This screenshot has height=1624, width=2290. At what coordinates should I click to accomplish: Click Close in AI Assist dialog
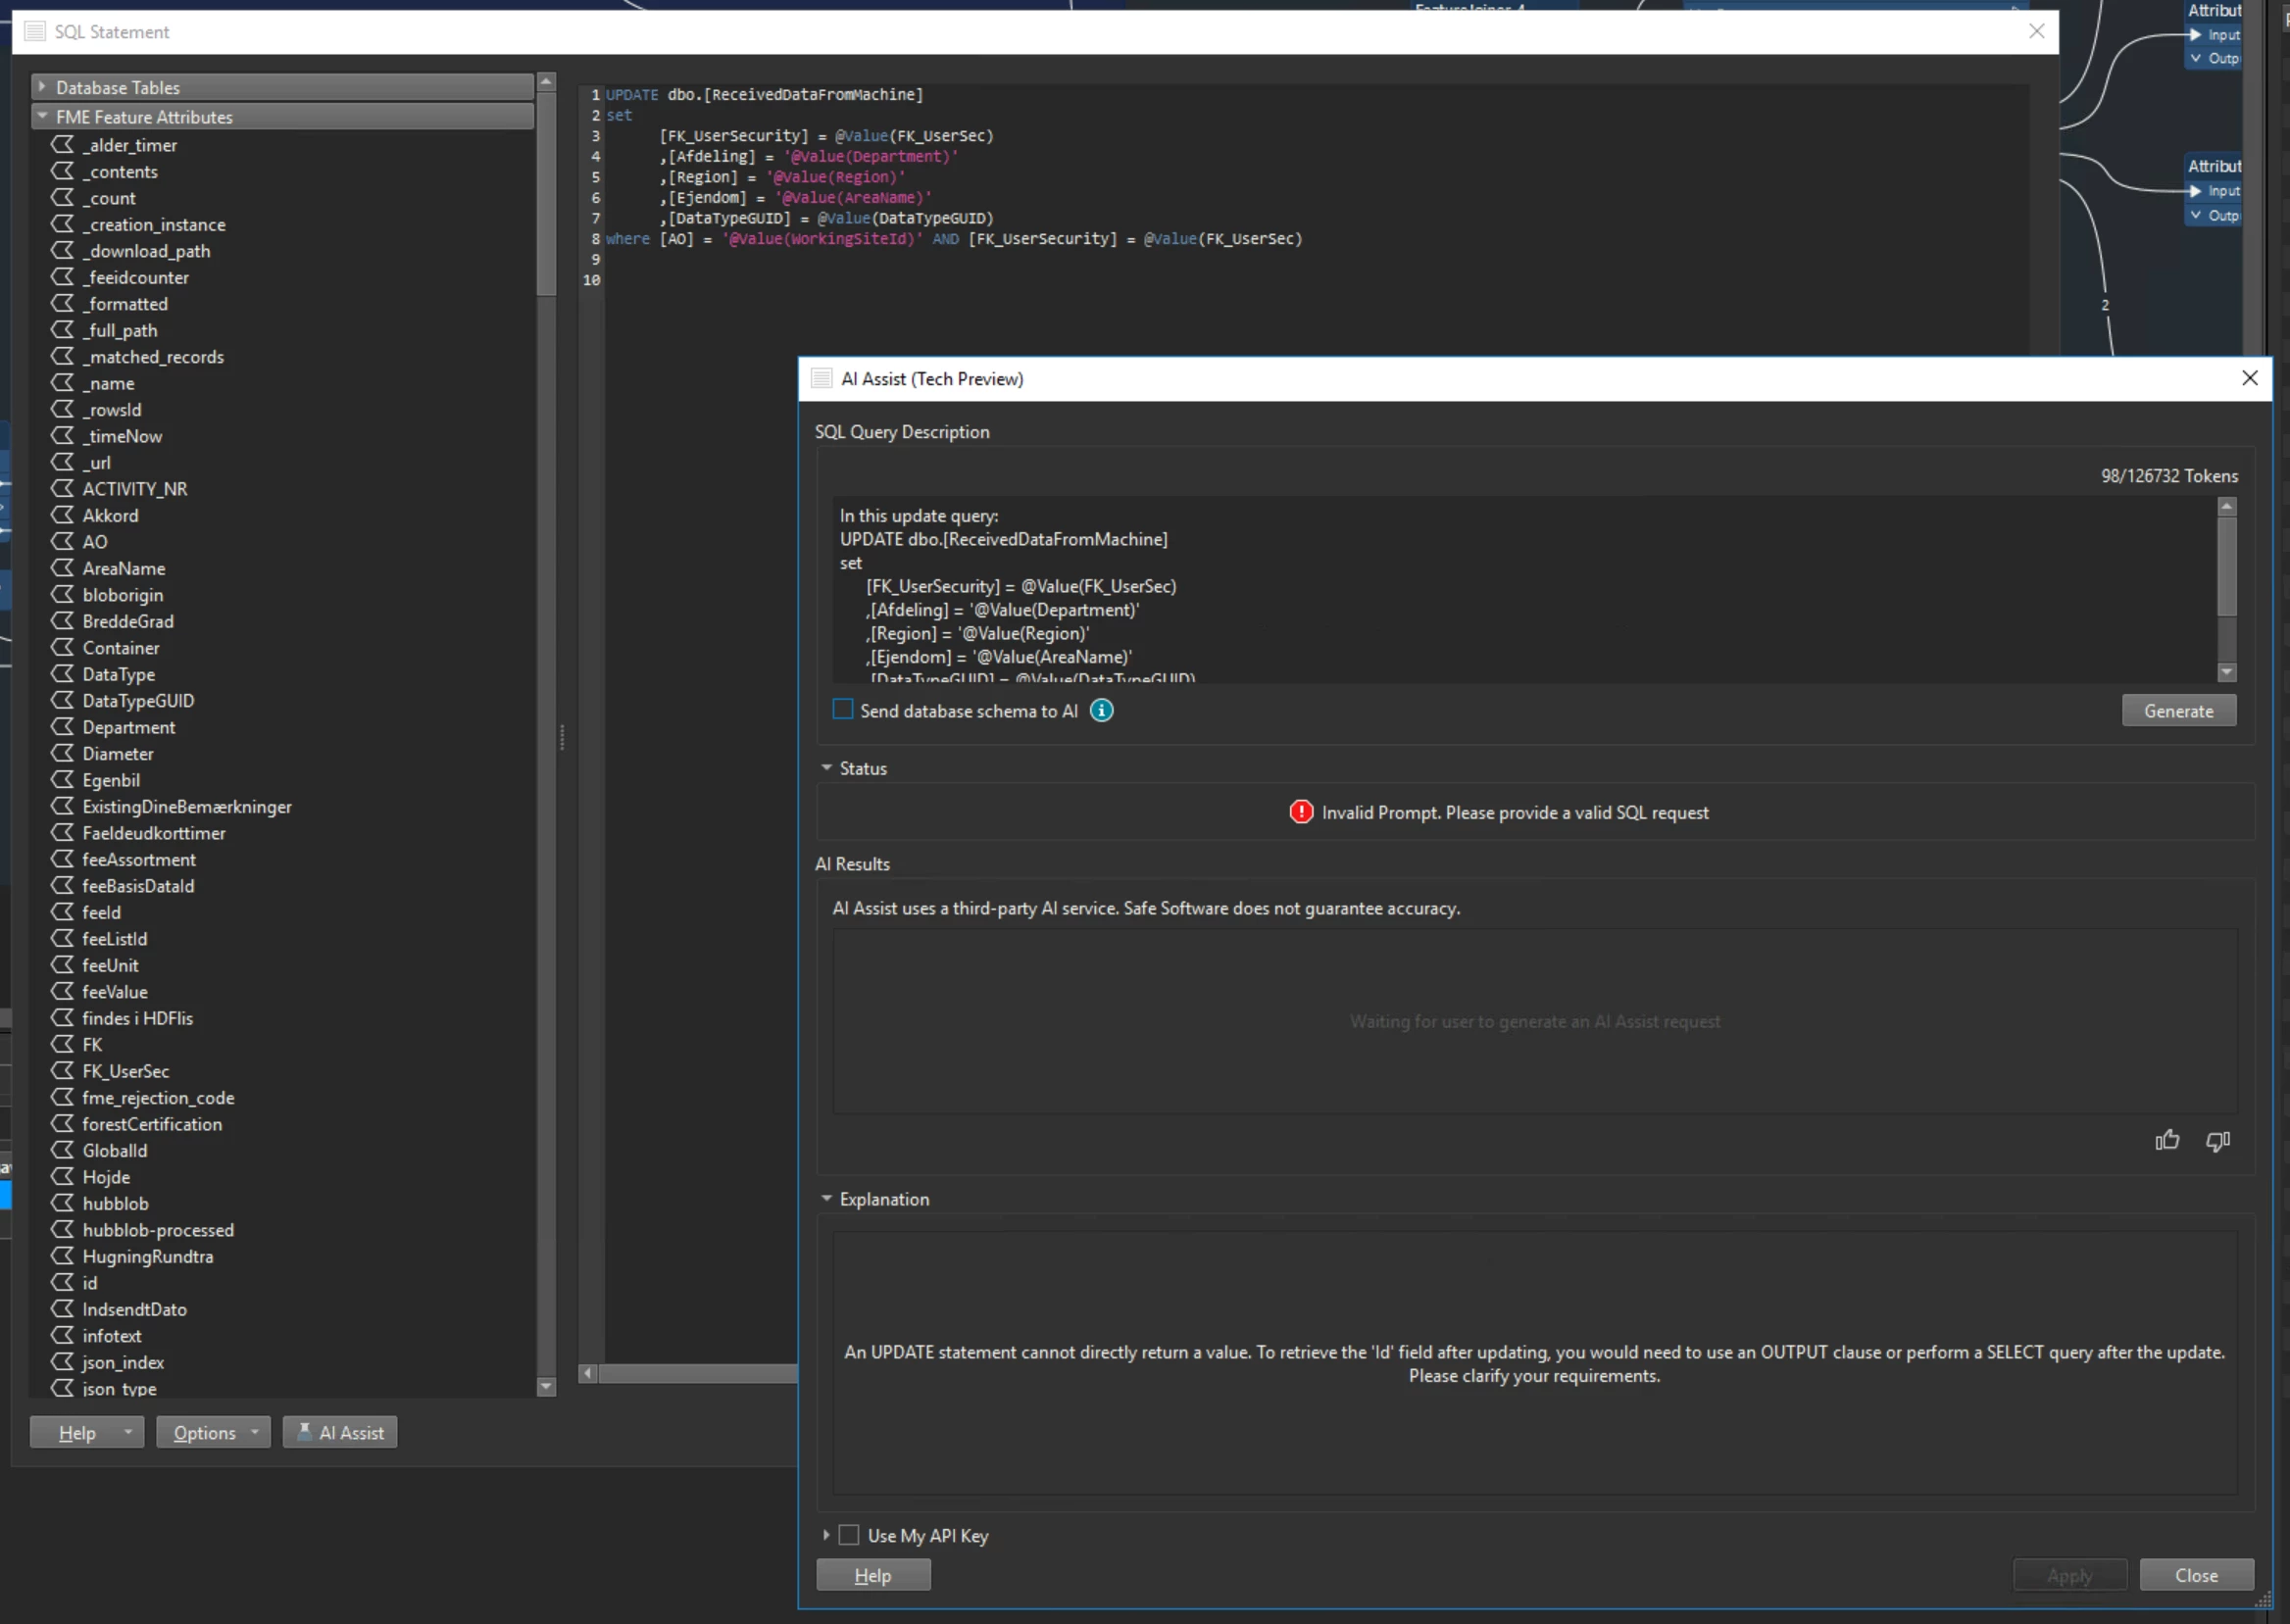2195,1575
